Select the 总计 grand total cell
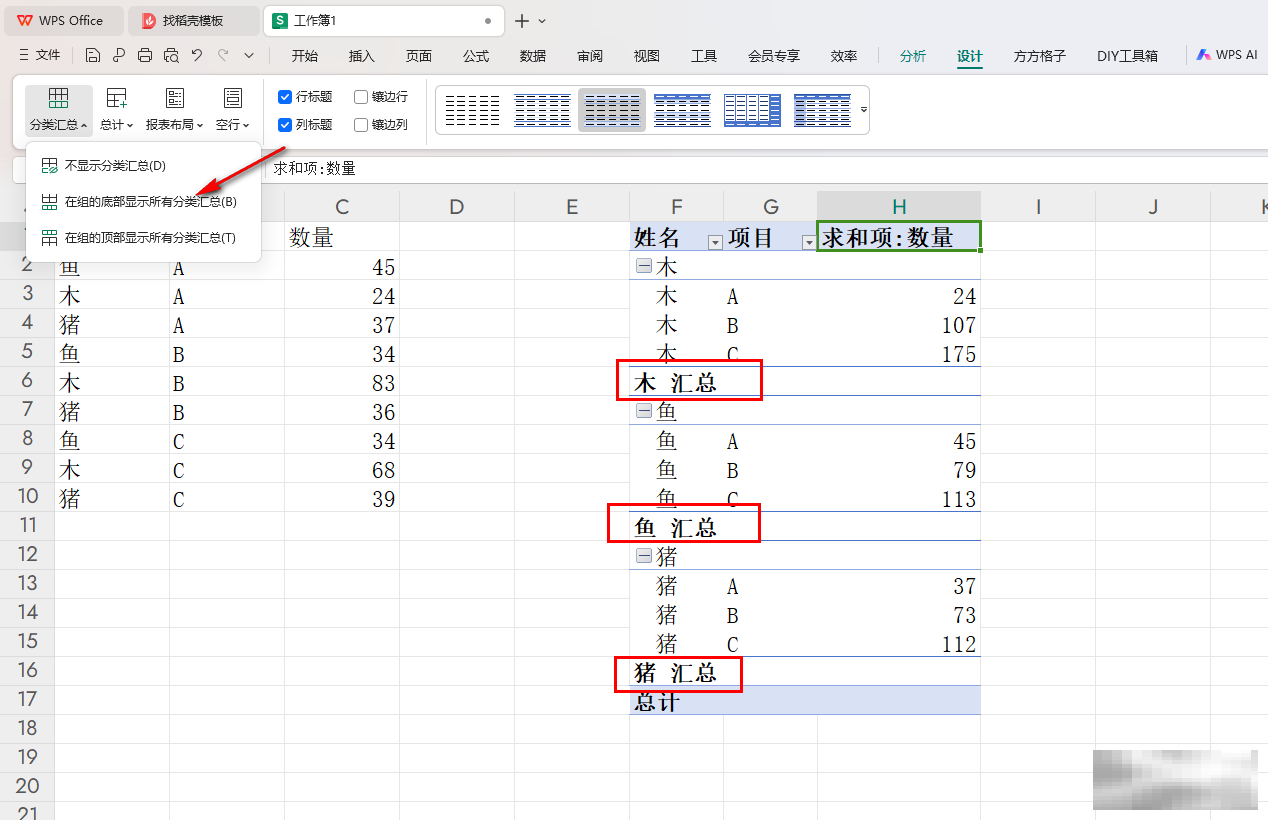Screen dimensions: 1268x820 [677, 701]
